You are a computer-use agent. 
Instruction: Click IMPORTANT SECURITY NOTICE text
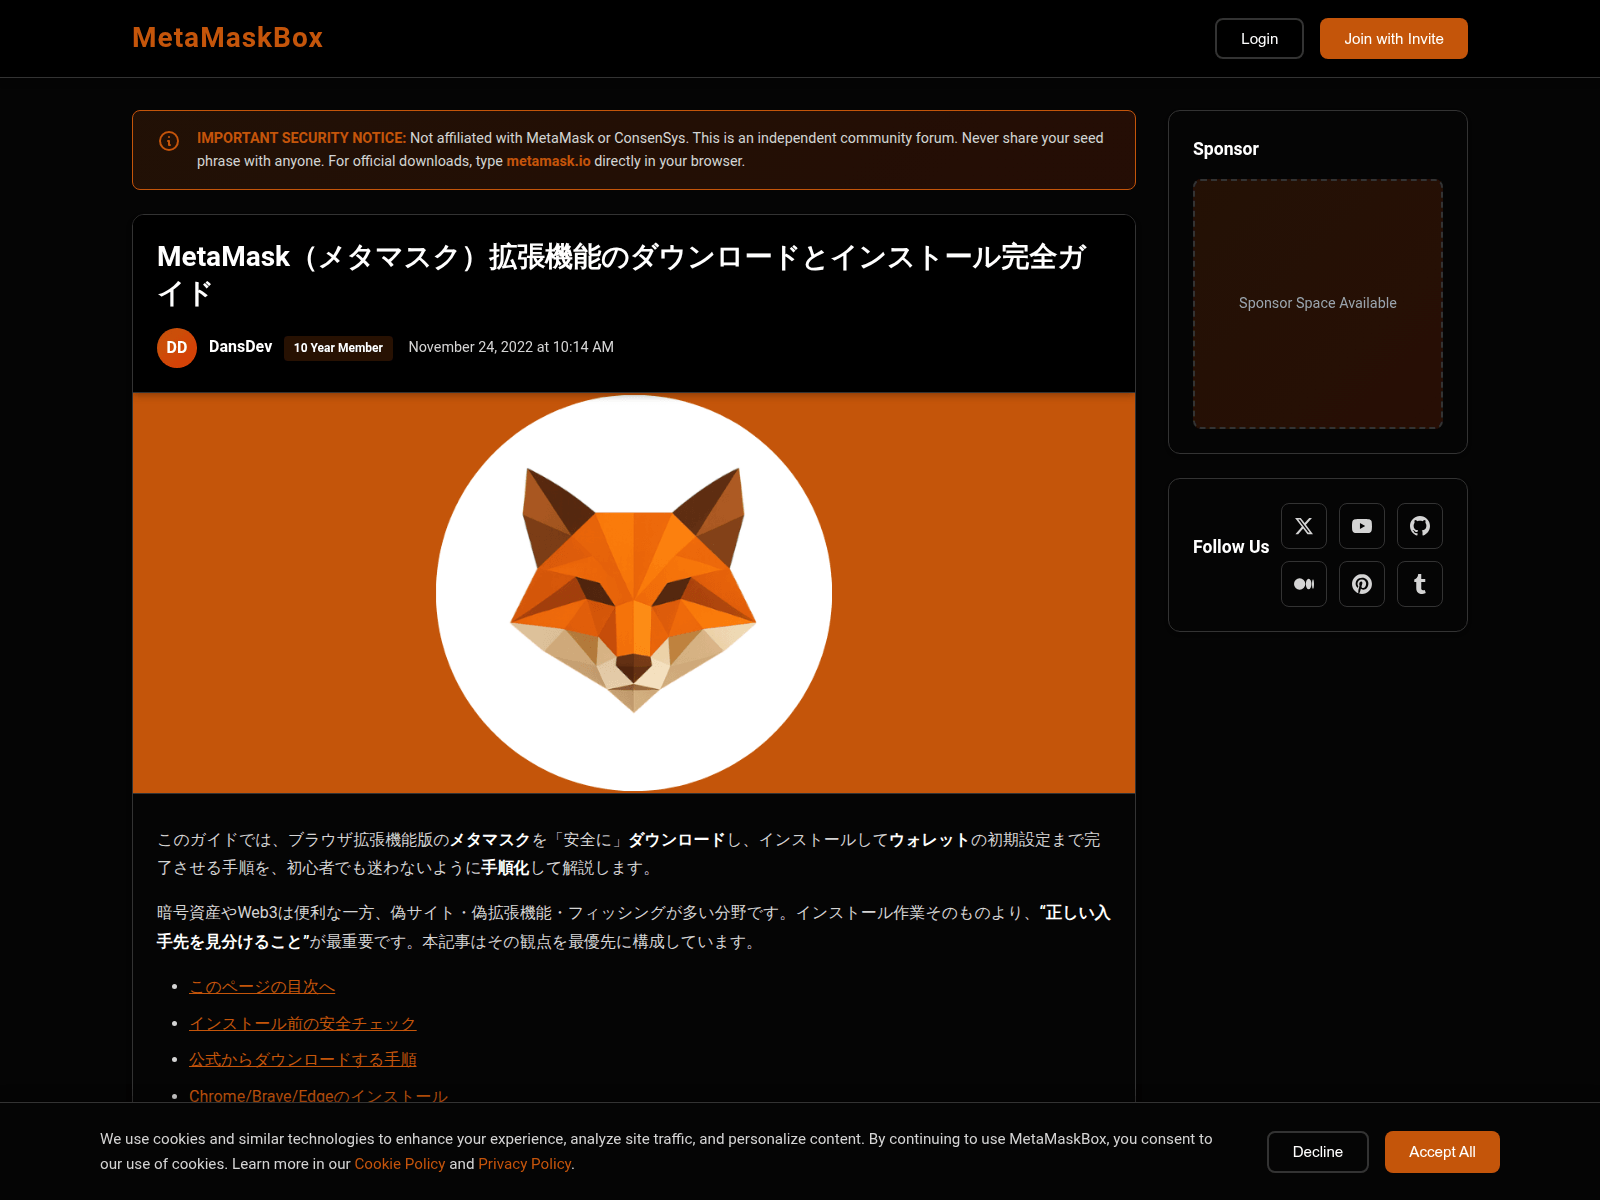301,138
